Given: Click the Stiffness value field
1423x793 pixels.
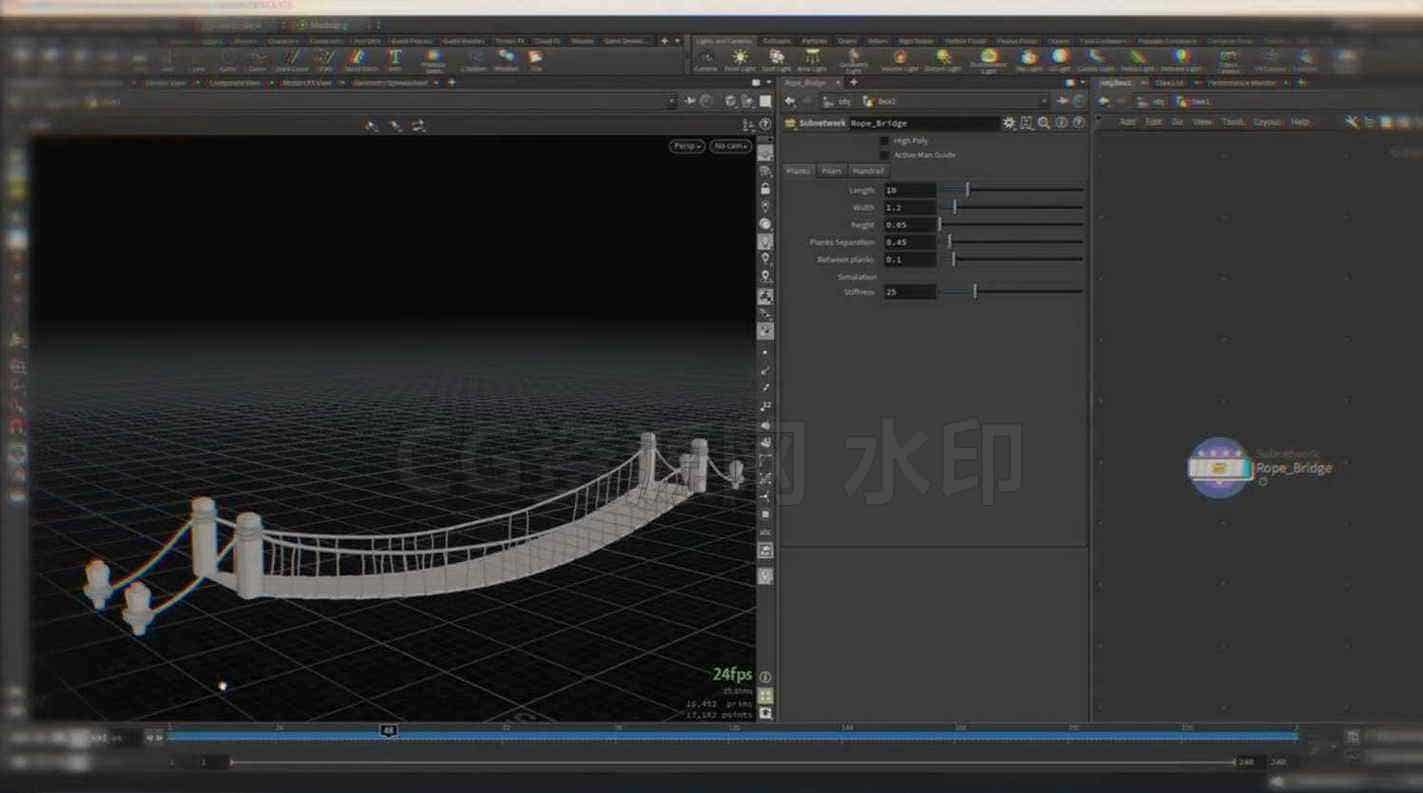Looking at the screenshot, I should pos(909,292).
